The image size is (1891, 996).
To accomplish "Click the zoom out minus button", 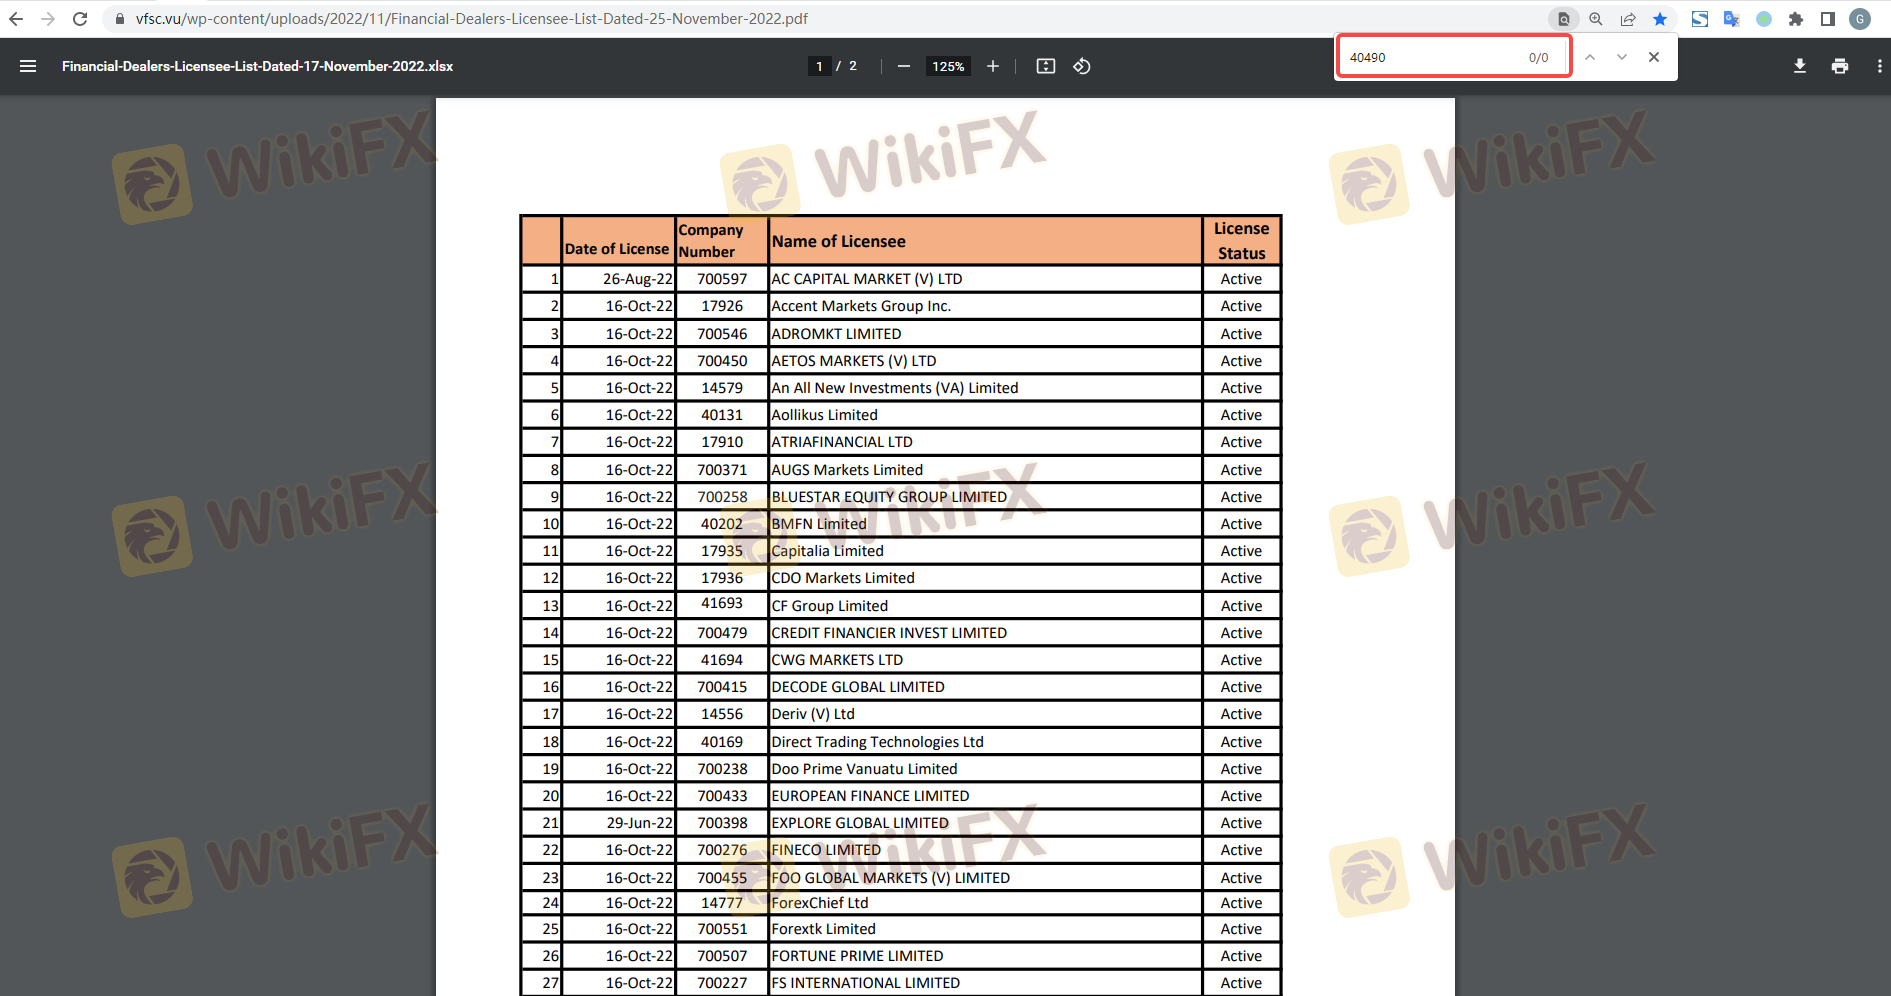I will (x=904, y=66).
